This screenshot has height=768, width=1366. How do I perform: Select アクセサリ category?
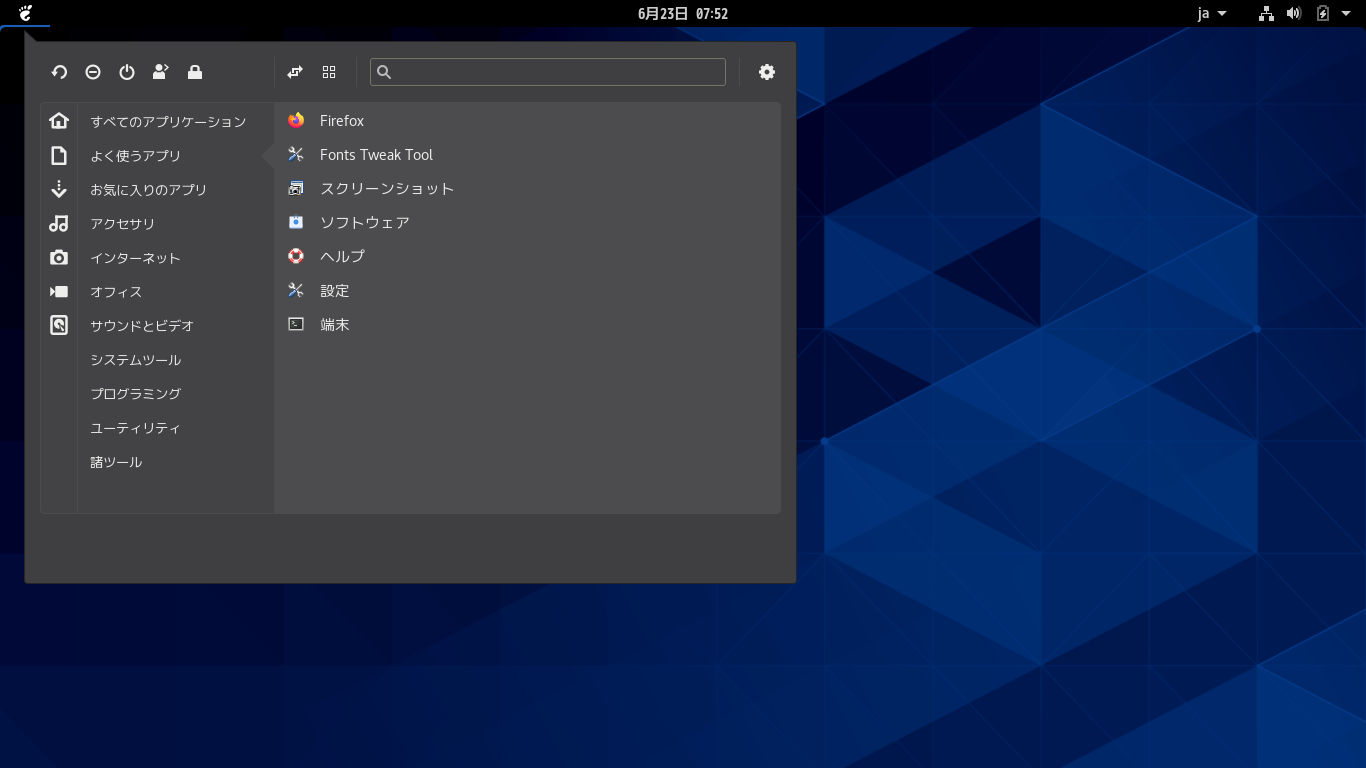[x=122, y=224]
